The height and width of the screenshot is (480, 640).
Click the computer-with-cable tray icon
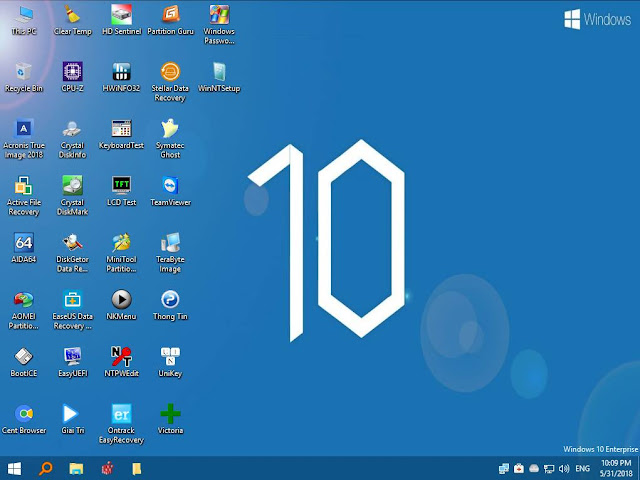(549, 469)
